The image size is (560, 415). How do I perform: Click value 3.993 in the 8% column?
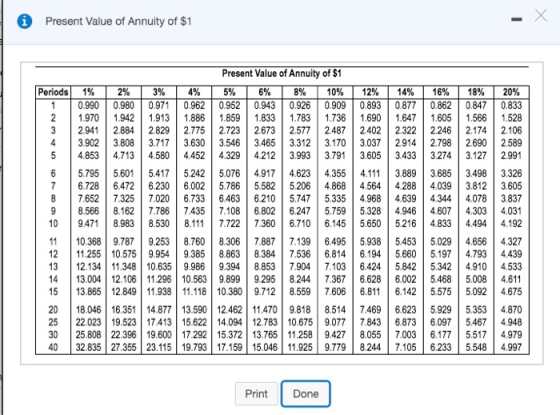[x=300, y=156]
